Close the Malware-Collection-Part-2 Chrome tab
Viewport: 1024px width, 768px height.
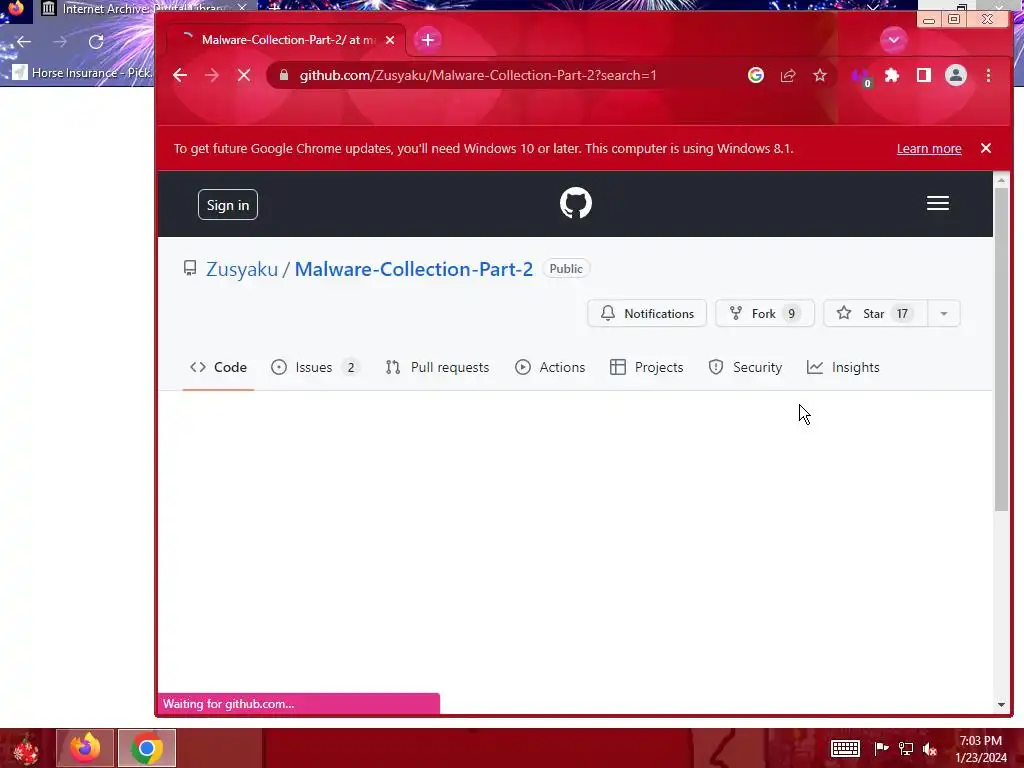point(390,40)
